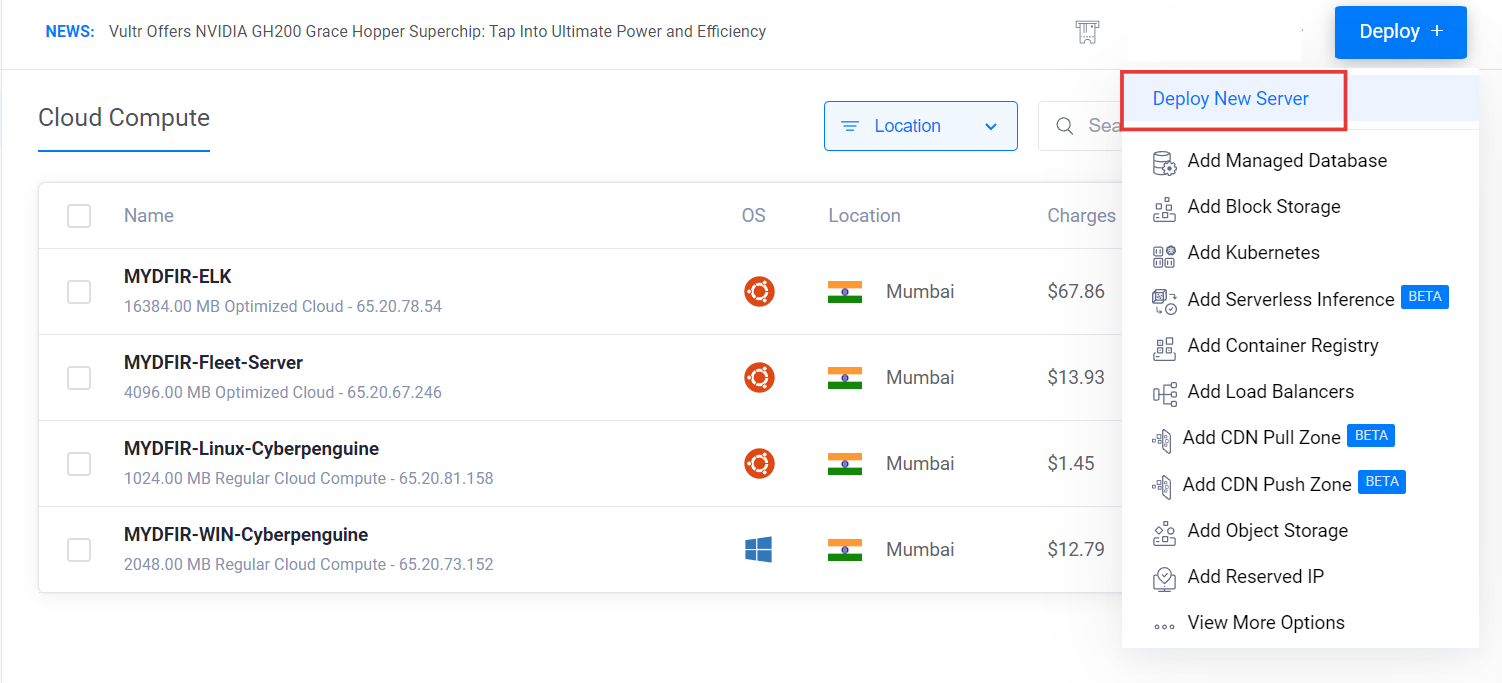Click the Reserved IP icon

tap(1164, 578)
